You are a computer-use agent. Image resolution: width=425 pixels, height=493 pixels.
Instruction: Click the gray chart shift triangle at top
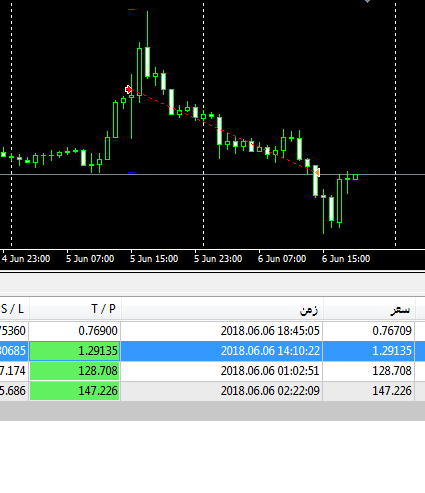pyautogui.click(x=367, y=1)
